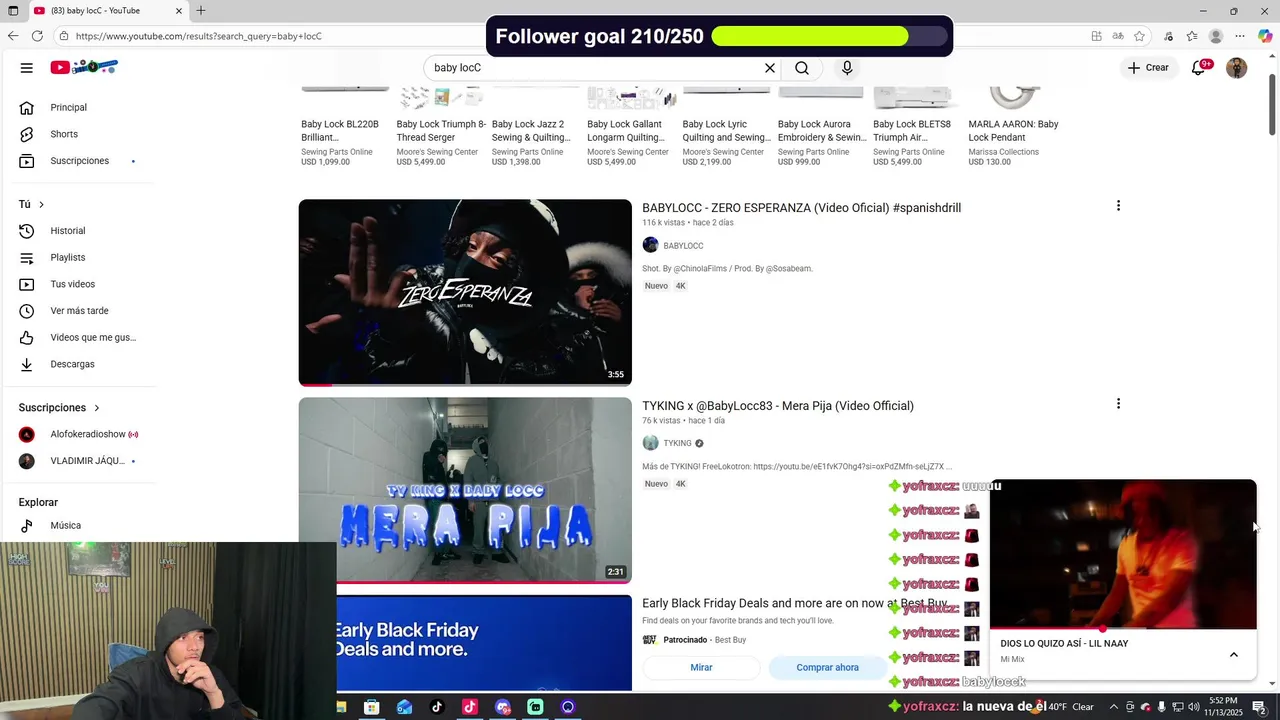Click the DIOS LO QUIZO ASÍ miniplayer title

(x=1064, y=644)
